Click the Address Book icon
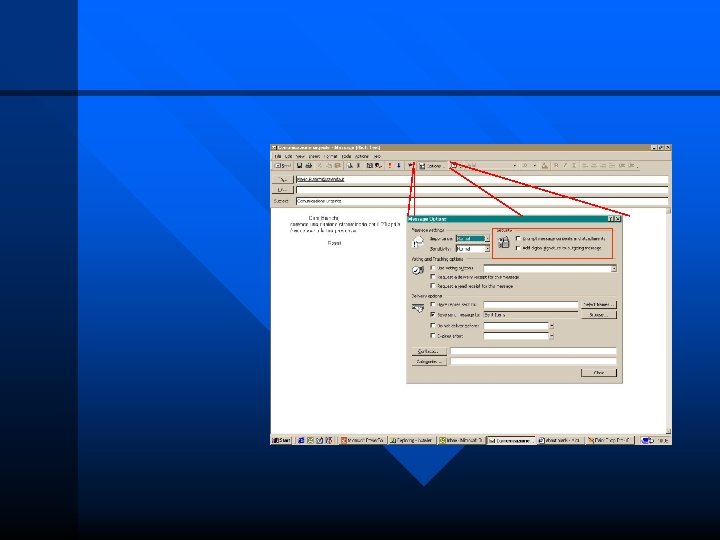Image resolution: width=720 pixels, height=540 pixels. (x=369, y=166)
